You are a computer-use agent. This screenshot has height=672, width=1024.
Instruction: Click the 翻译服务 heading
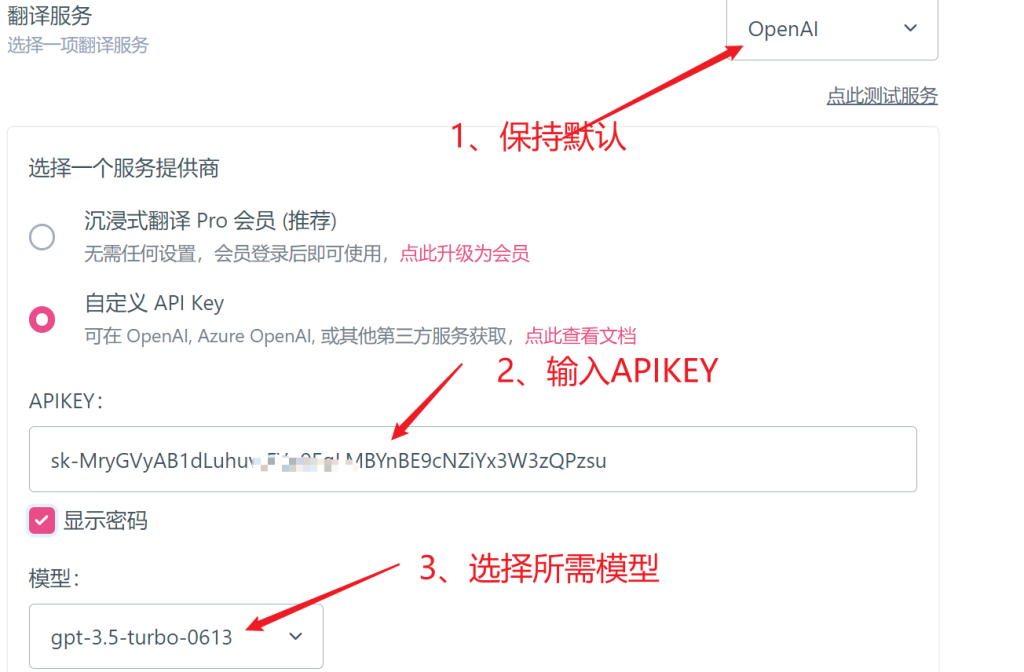click(x=50, y=15)
